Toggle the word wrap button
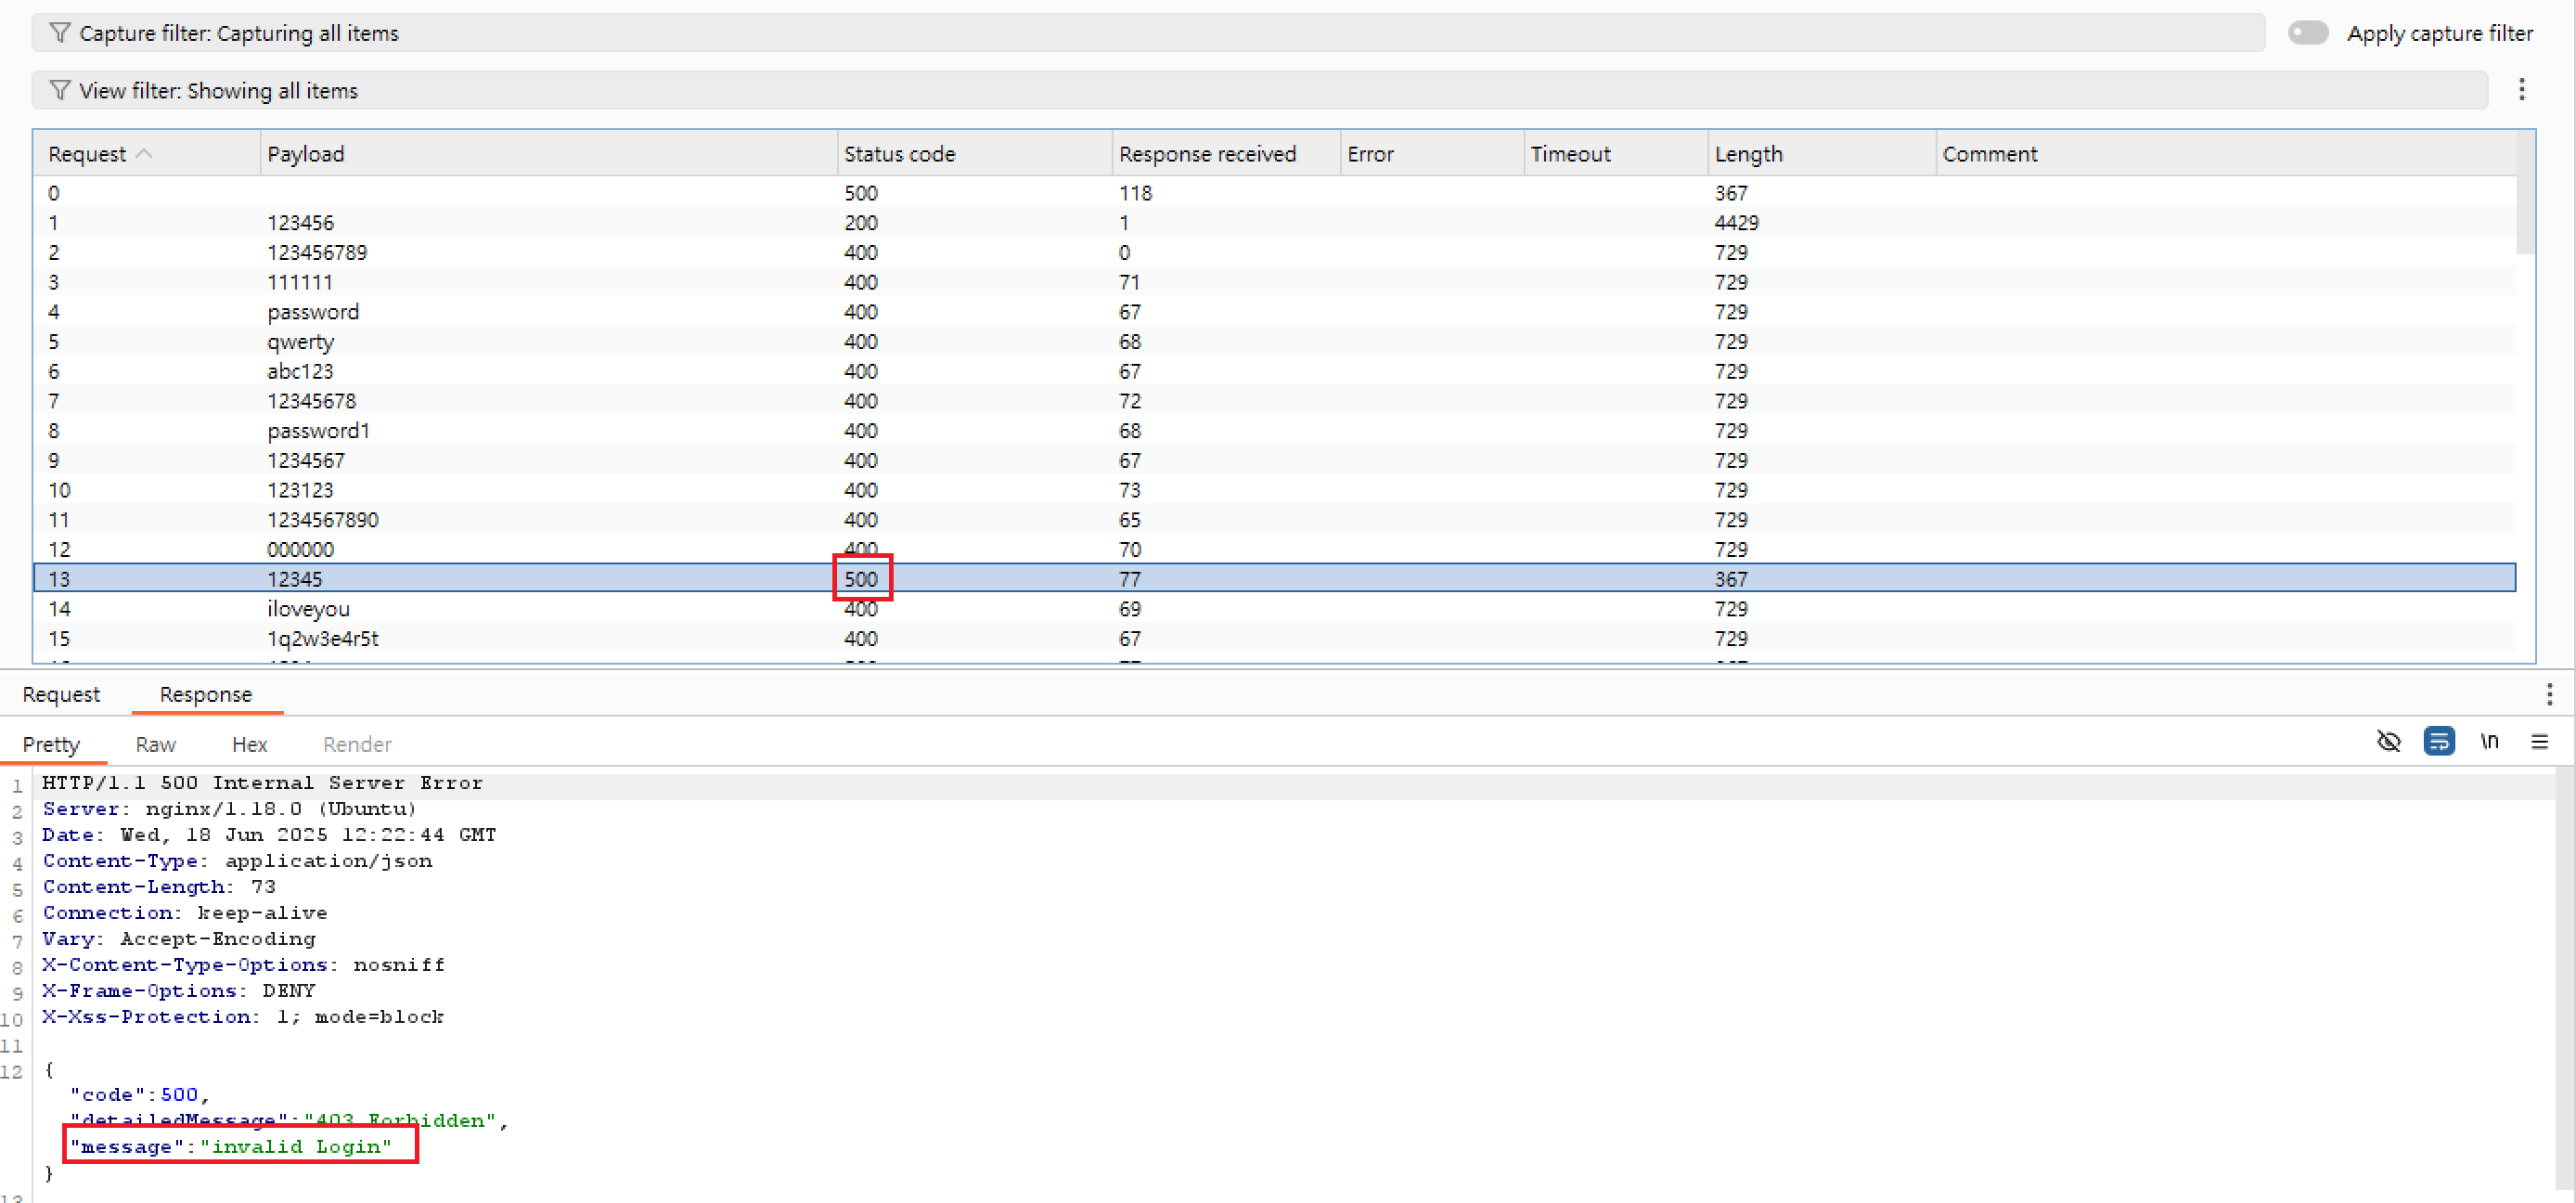The width and height of the screenshot is (2576, 1203). pos(2439,741)
